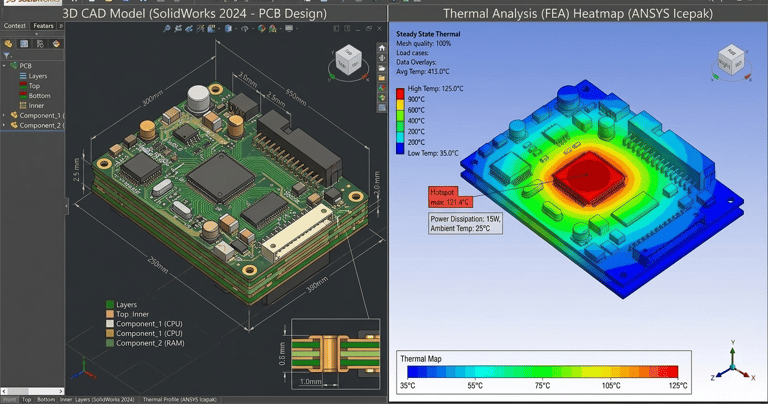Viewport: 768px width, 404px height.
Task: Click the Component_2 (RAM) legend entry
Action: pyautogui.click(x=145, y=343)
